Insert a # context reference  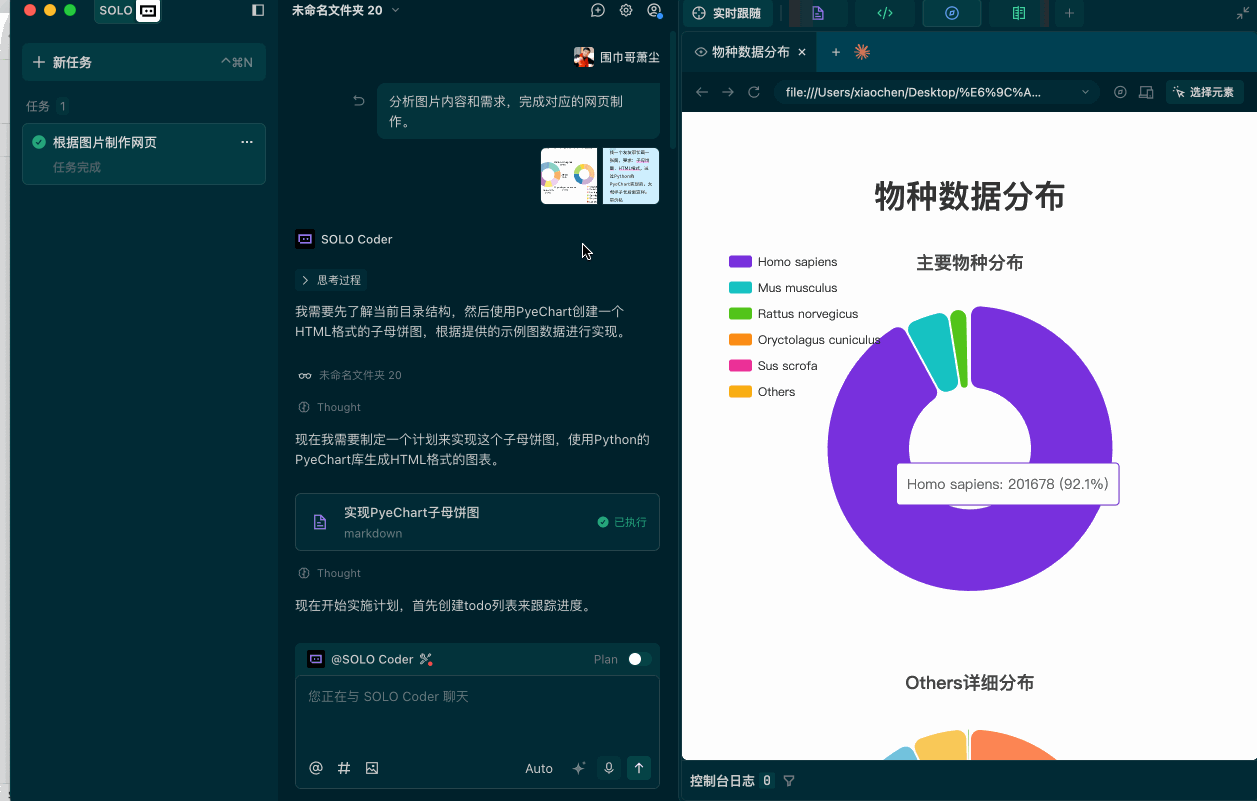point(344,768)
